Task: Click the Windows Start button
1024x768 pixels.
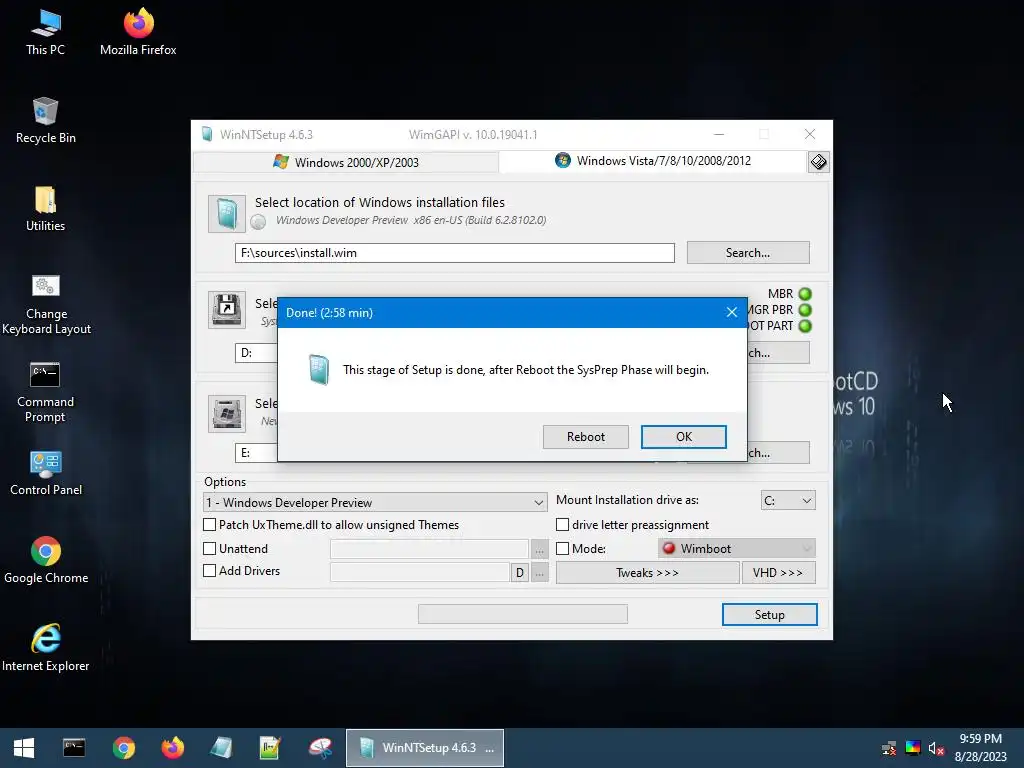Action: [24, 748]
